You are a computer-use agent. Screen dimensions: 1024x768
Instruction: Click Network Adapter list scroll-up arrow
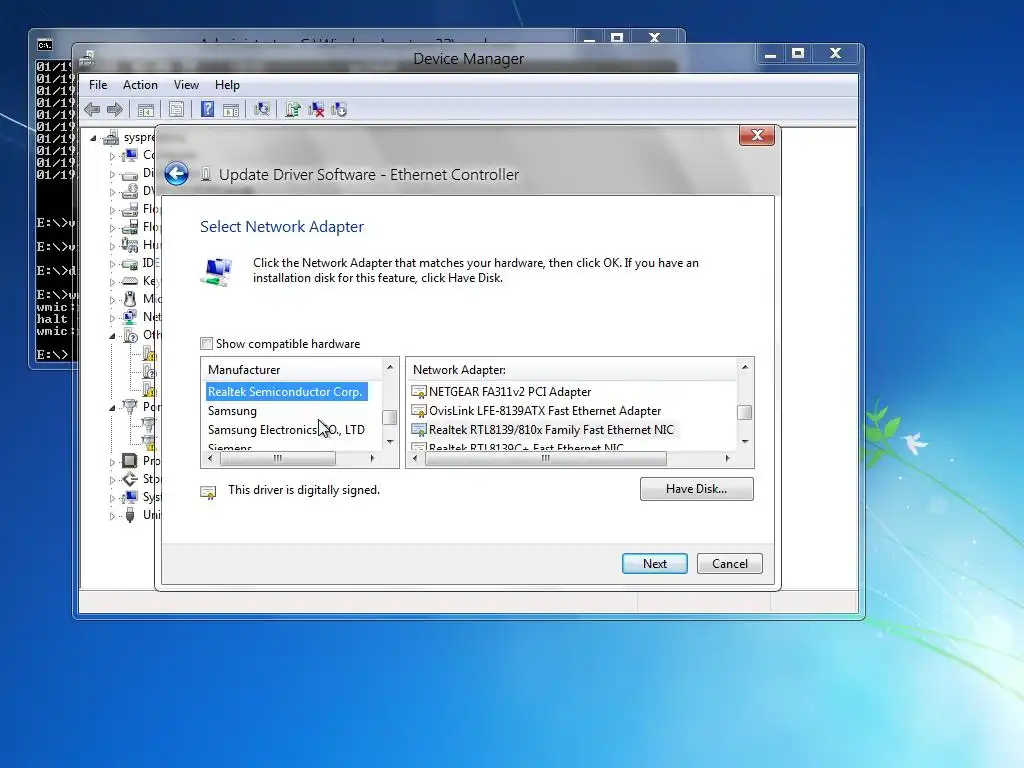744,367
